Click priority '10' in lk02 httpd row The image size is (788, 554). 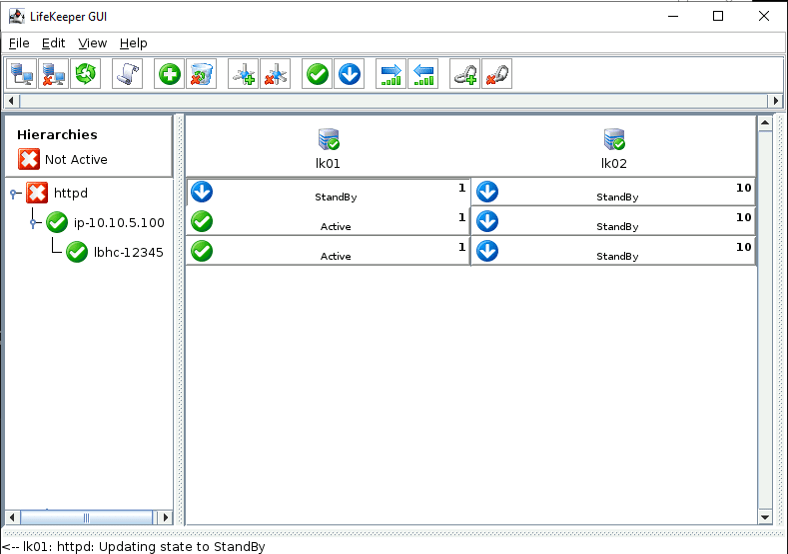[x=744, y=188]
